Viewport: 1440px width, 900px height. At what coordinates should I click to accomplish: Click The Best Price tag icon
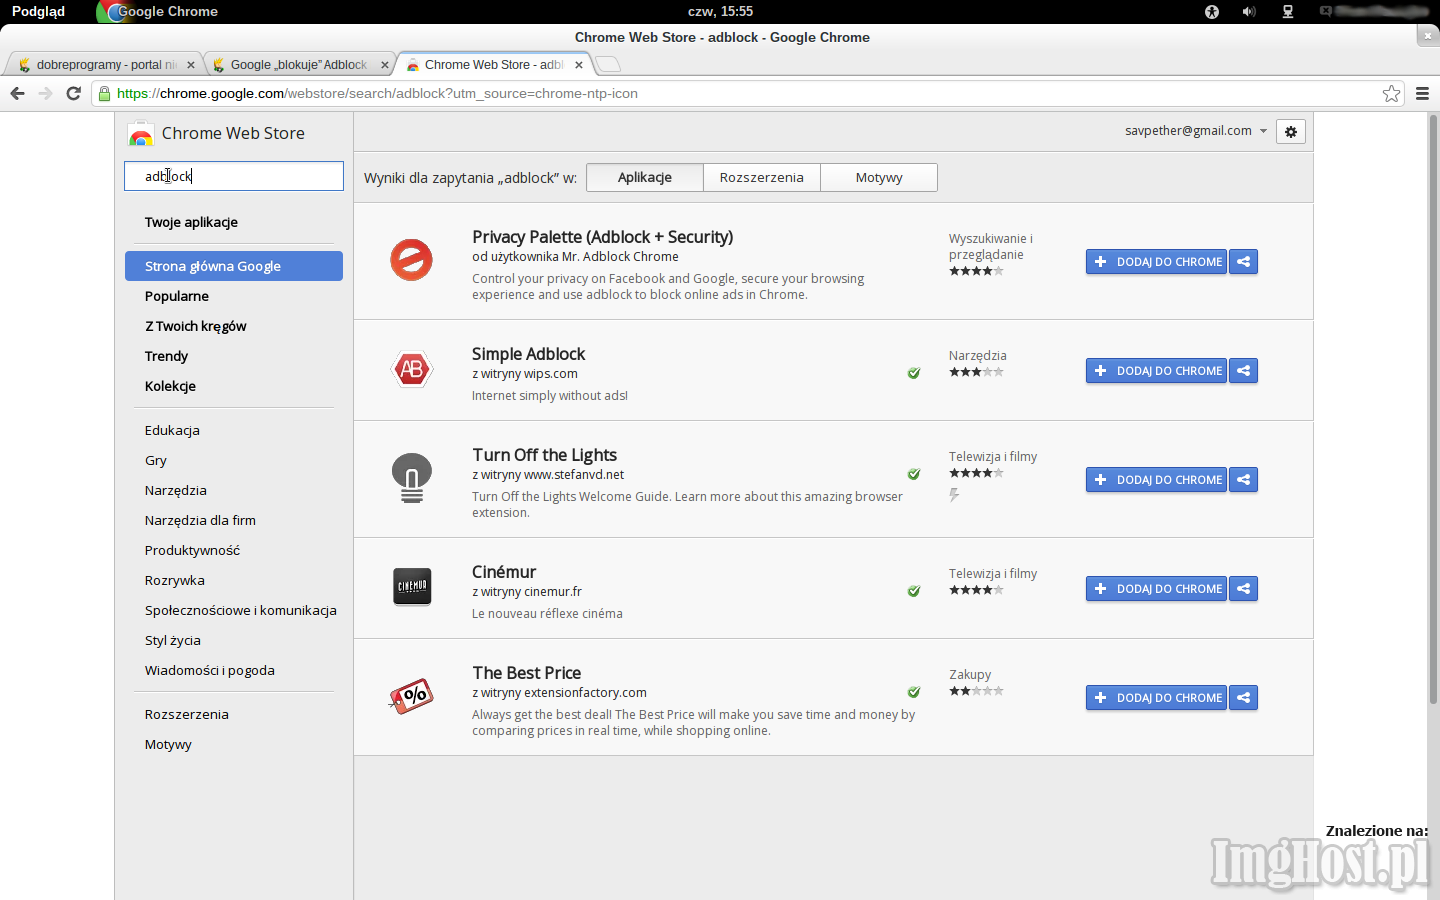pyautogui.click(x=411, y=696)
